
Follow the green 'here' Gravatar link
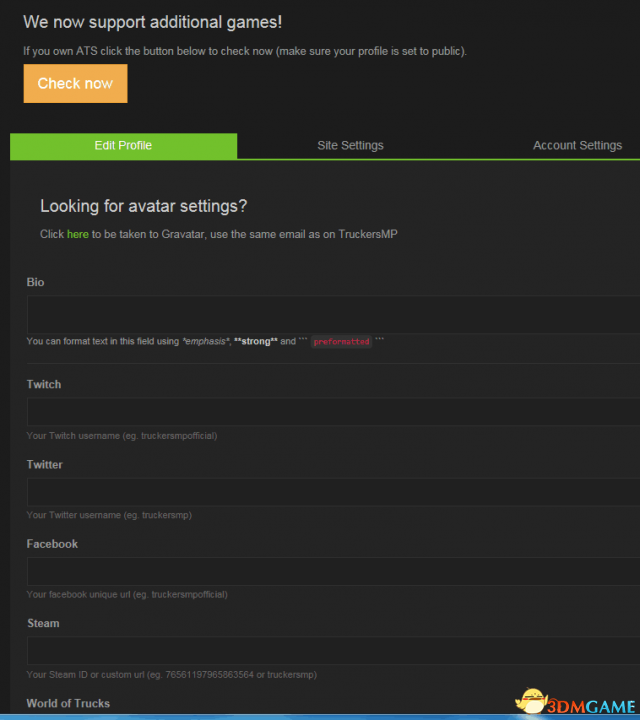point(78,234)
